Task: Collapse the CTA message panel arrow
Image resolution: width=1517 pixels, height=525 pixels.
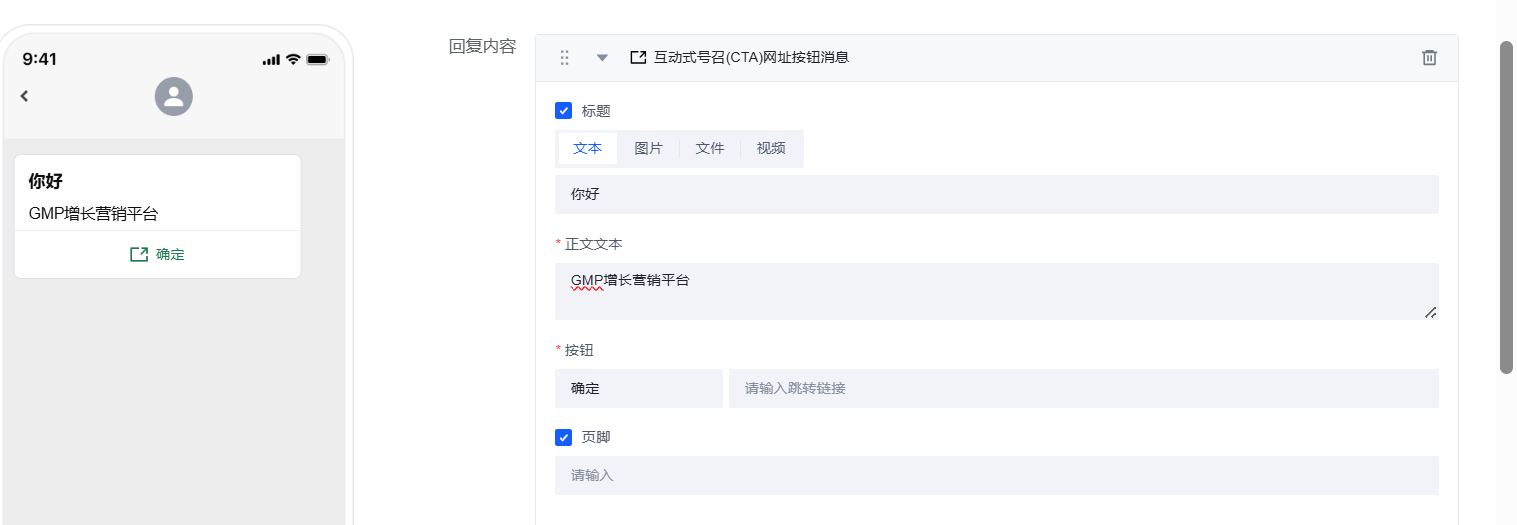Action: (602, 58)
